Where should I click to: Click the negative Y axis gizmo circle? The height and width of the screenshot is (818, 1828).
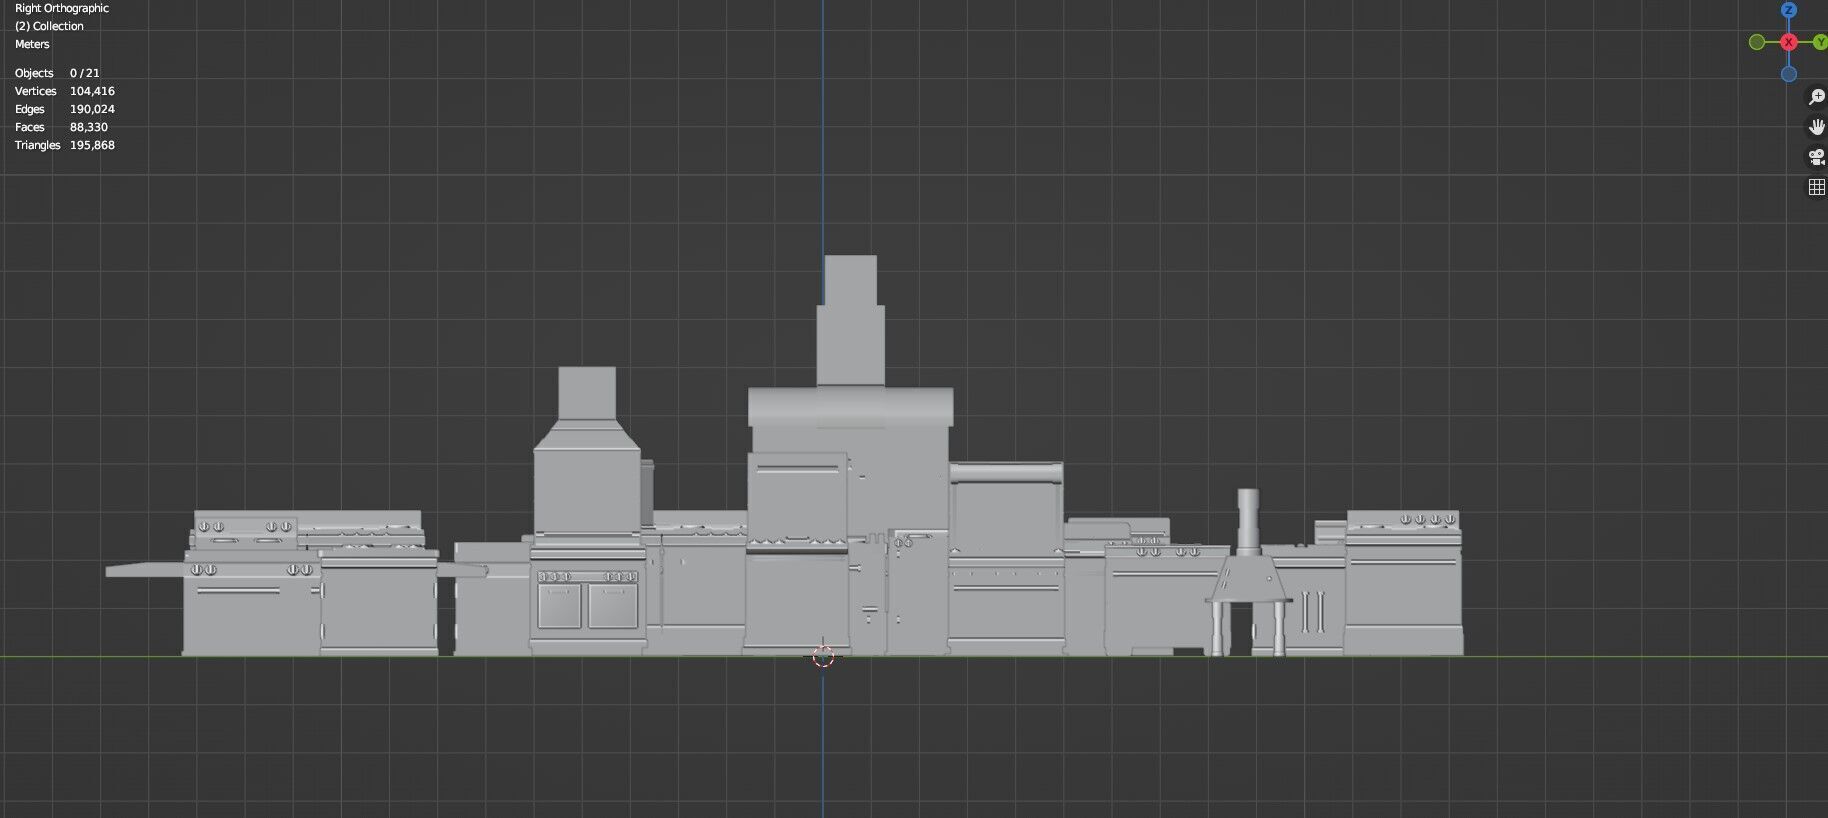pos(1757,42)
